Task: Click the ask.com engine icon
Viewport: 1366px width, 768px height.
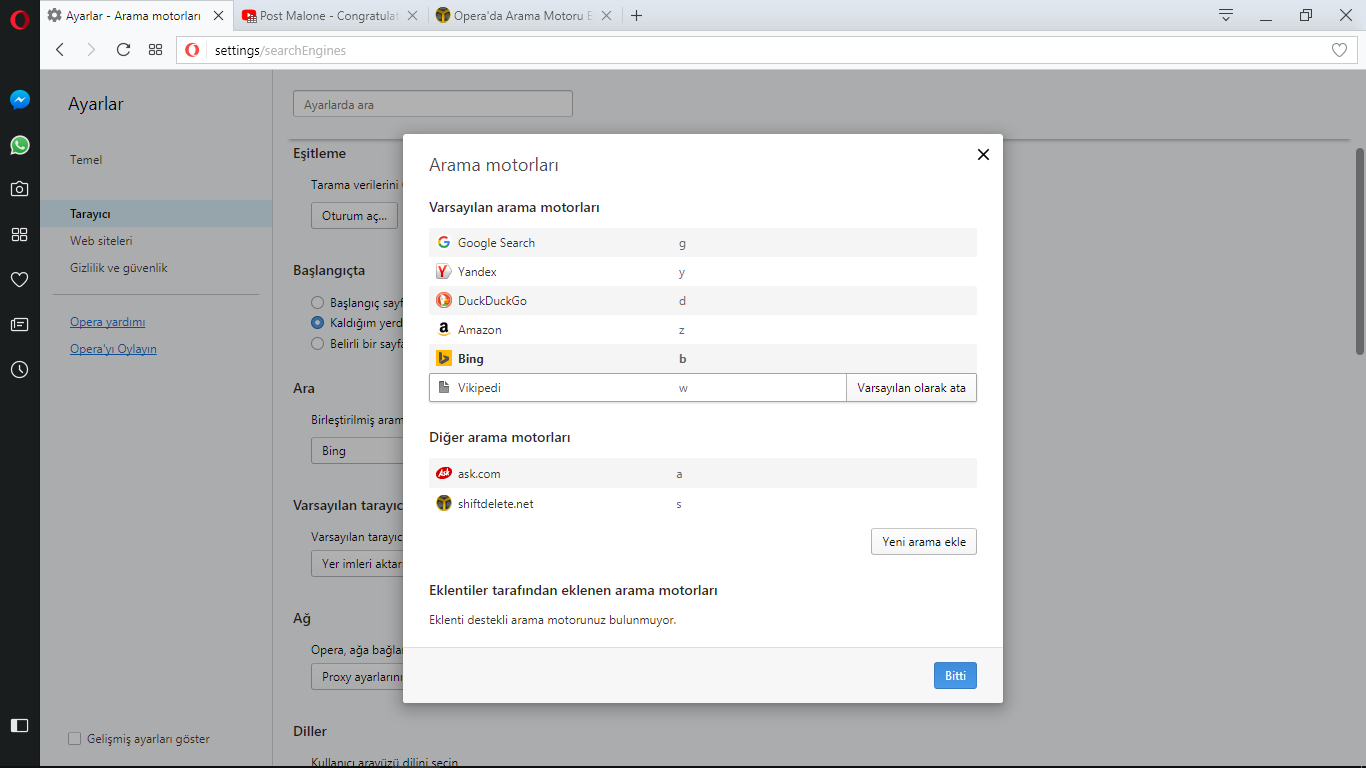Action: click(x=444, y=473)
